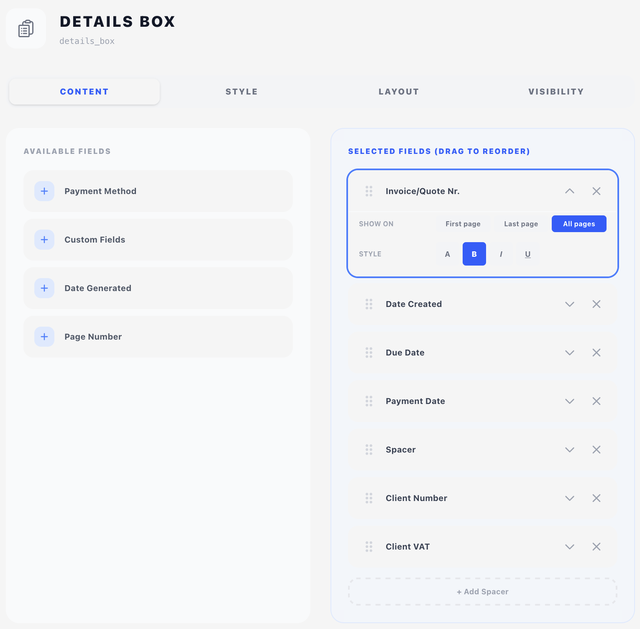Open the Visibility tab
Image resolution: width=640 pixels, height=629 pixels.
(x=556, y=91)
